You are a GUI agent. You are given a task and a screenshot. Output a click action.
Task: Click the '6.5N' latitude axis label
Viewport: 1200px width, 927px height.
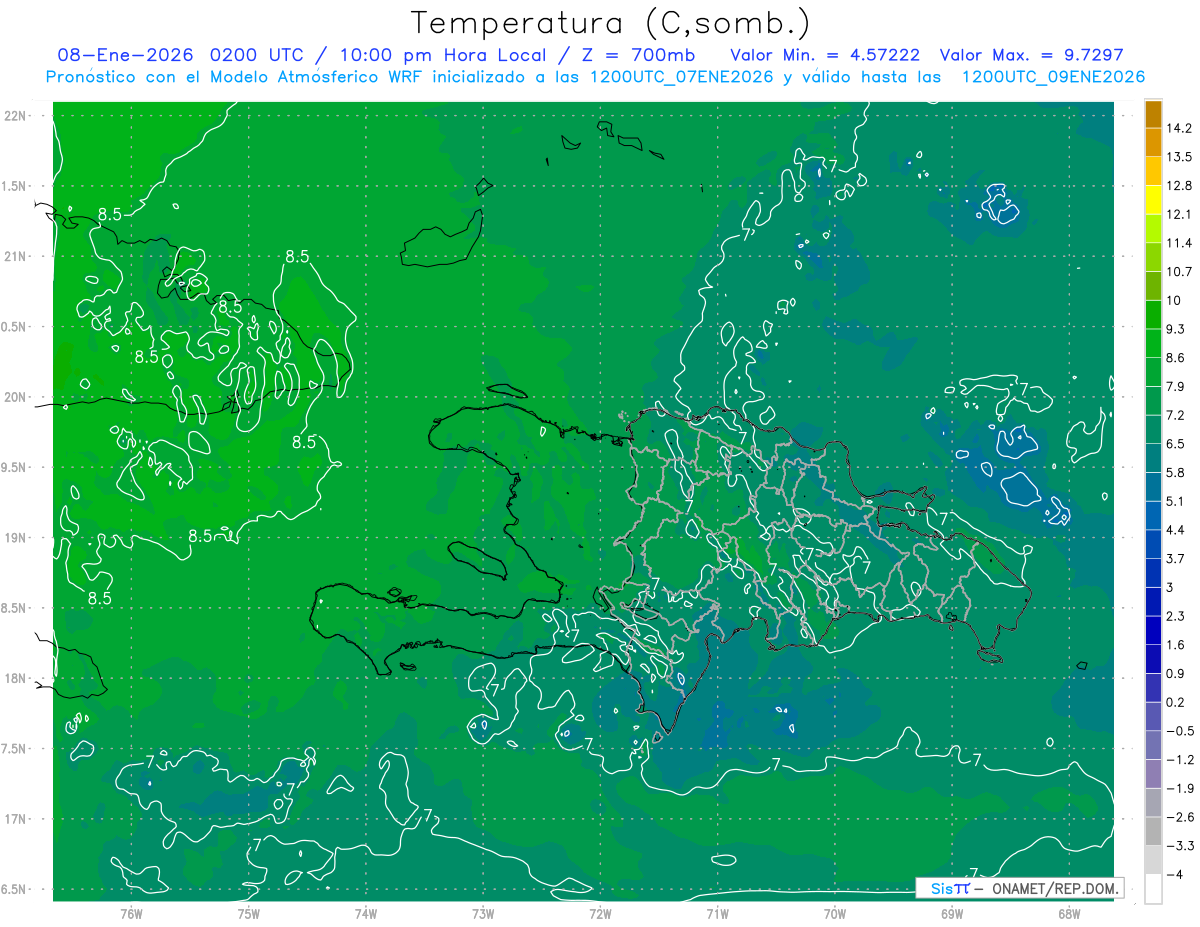pyautogui.click(x=14, y=890)
